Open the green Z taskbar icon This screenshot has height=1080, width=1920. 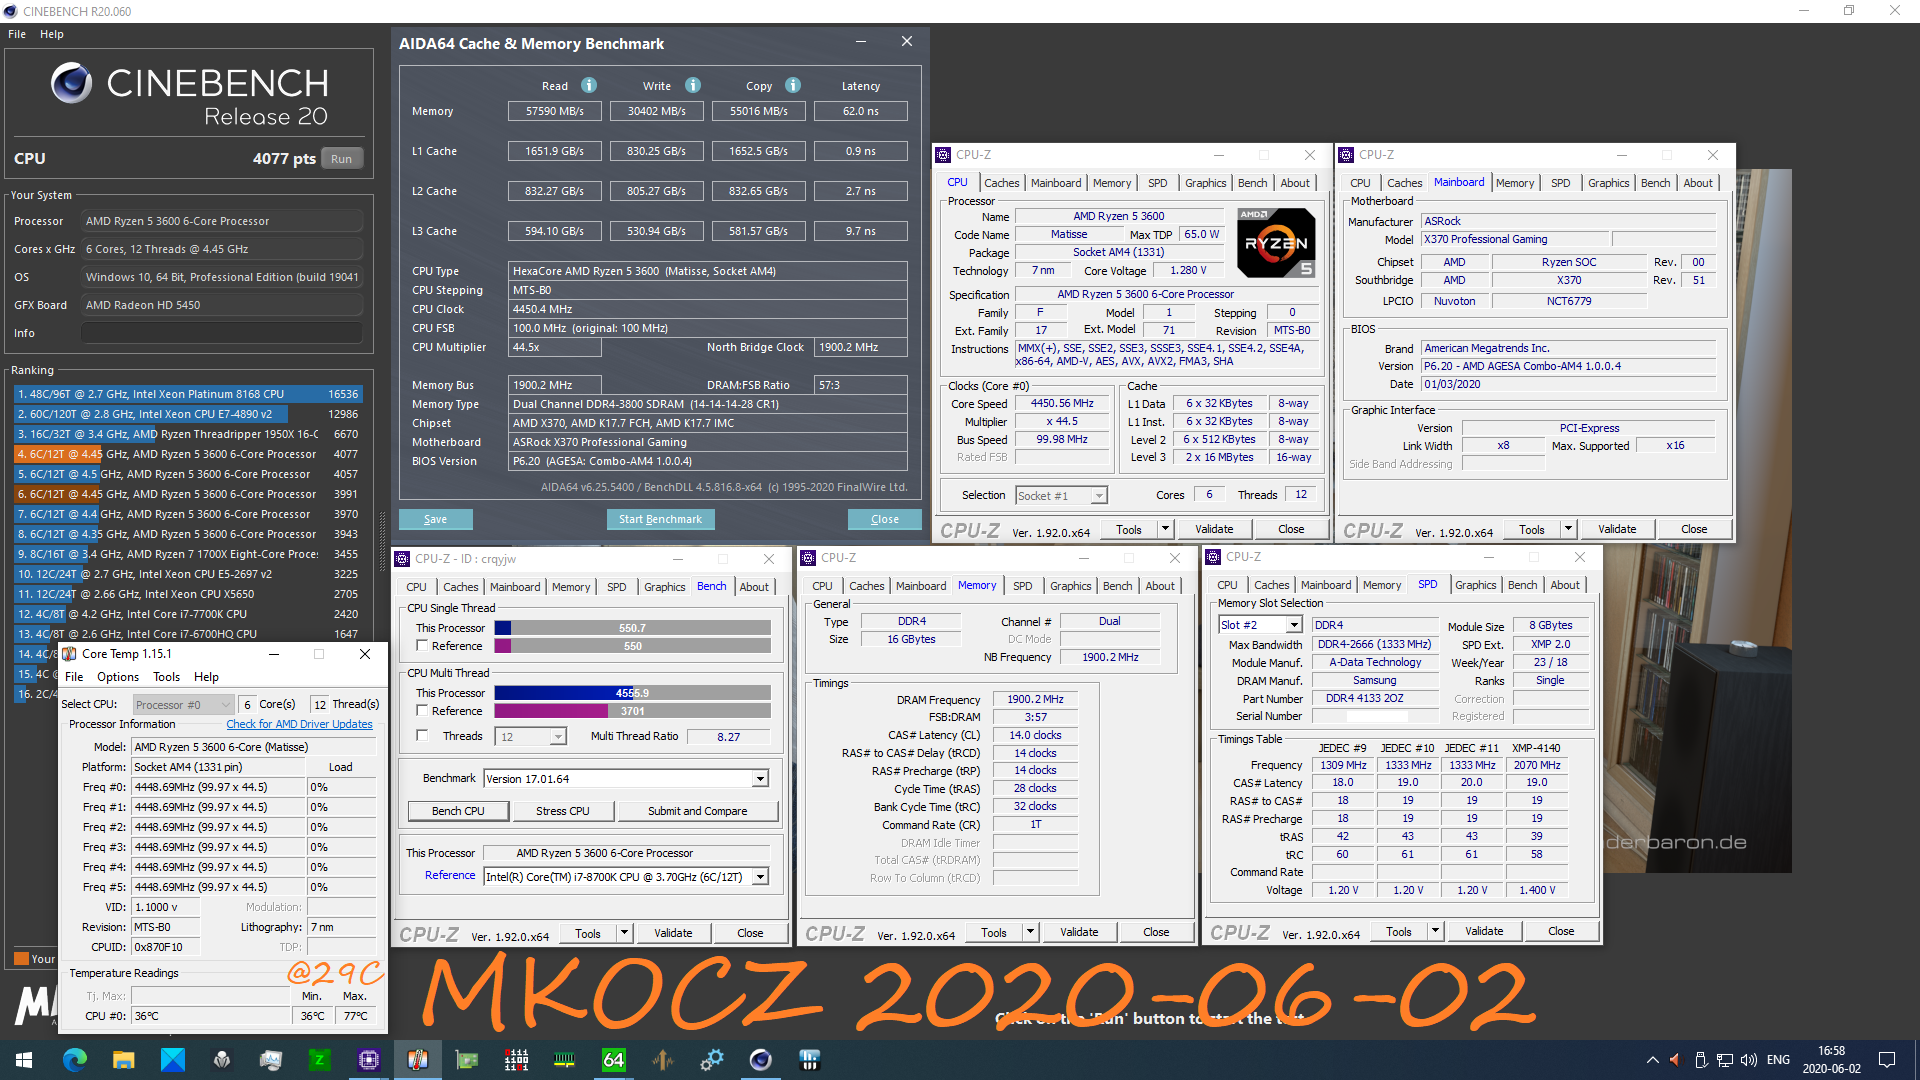coord(320,1060)
